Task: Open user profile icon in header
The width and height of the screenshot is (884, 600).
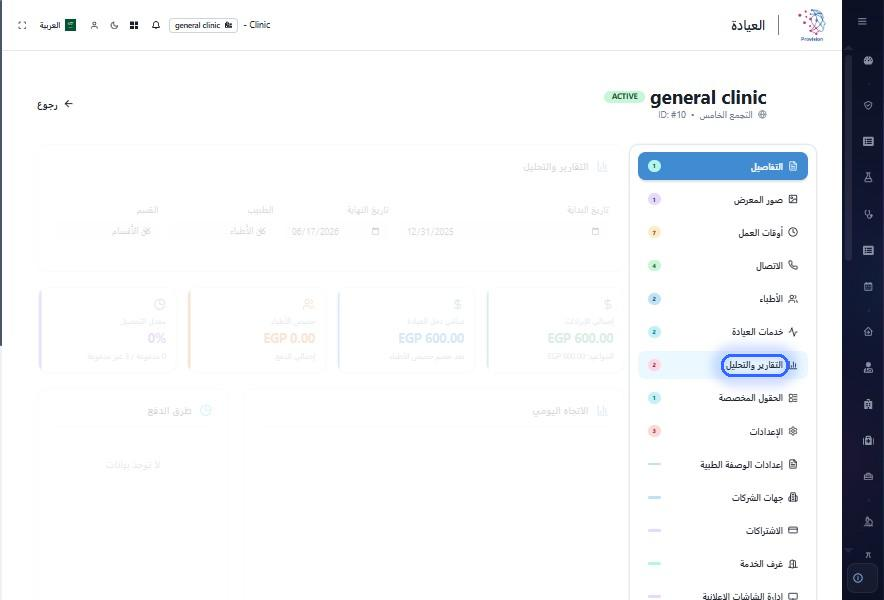Action: (x=94, y=25)
